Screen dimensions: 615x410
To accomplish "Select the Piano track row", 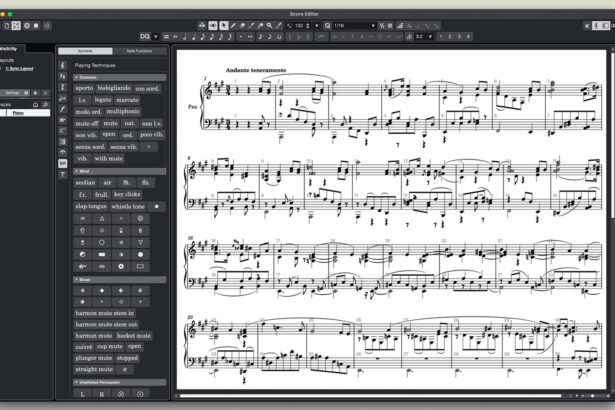I will [25, 113].
